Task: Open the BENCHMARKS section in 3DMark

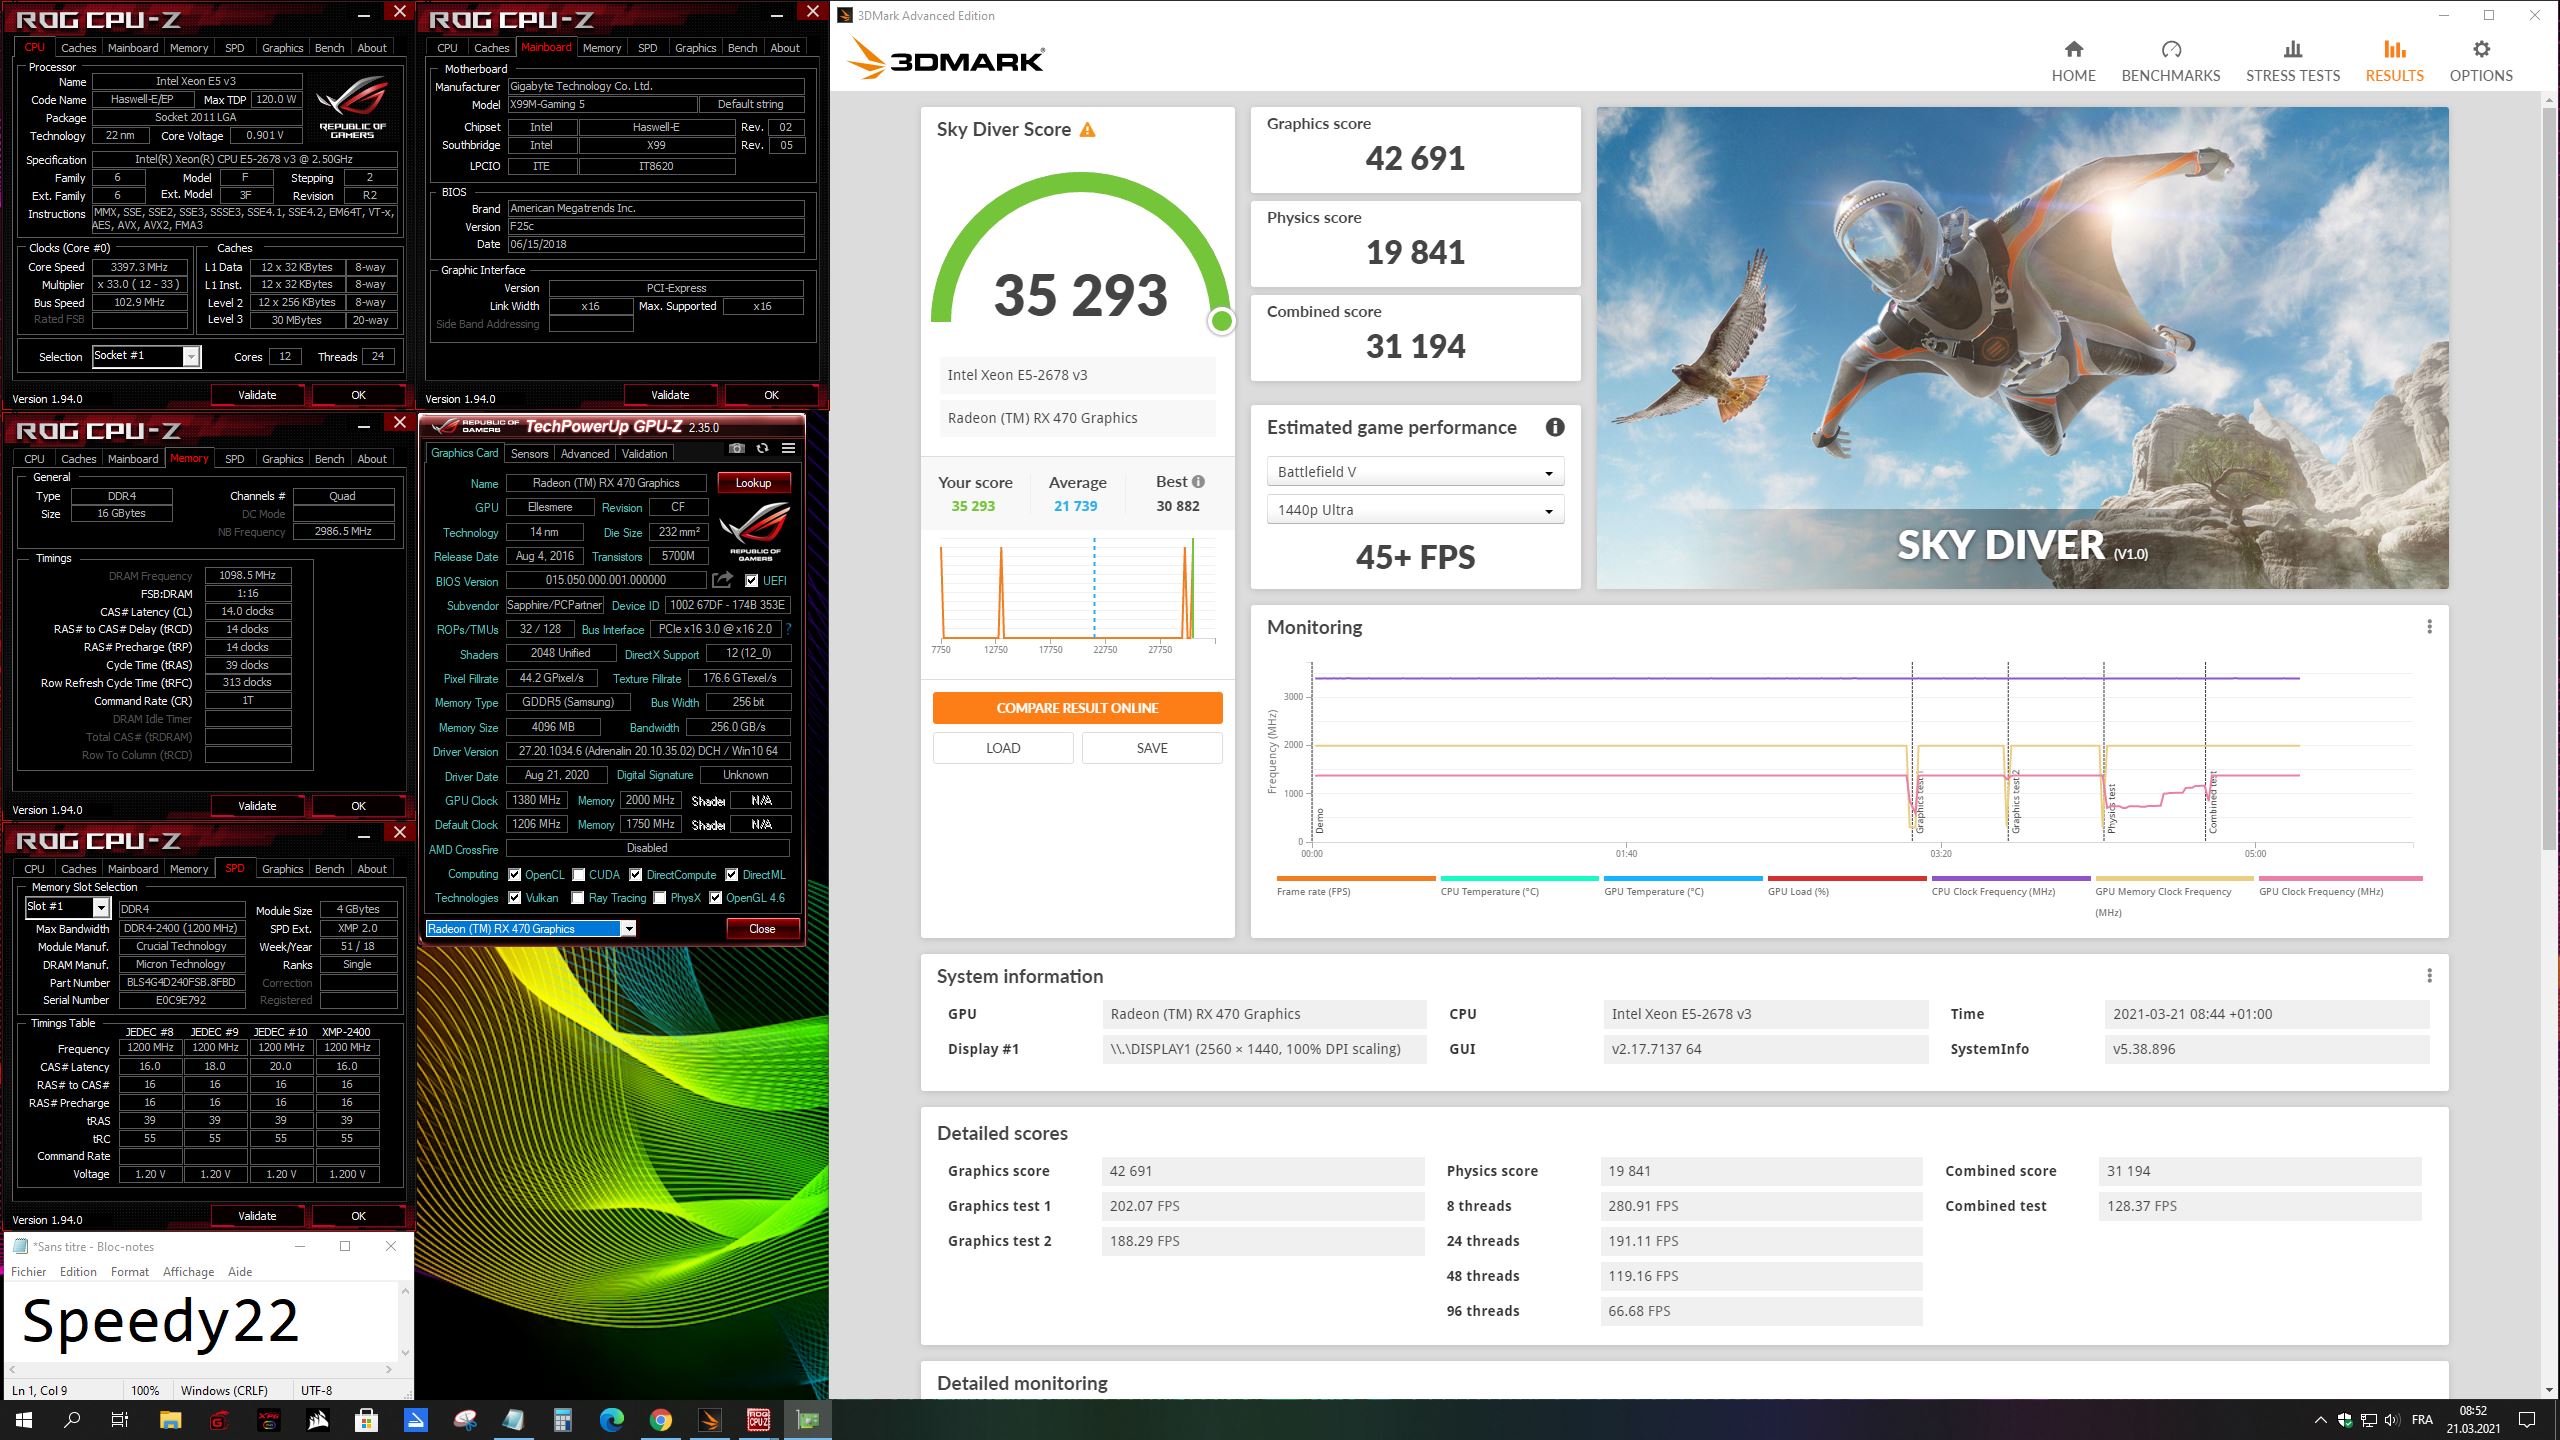Action: (x=2170, y=61)
